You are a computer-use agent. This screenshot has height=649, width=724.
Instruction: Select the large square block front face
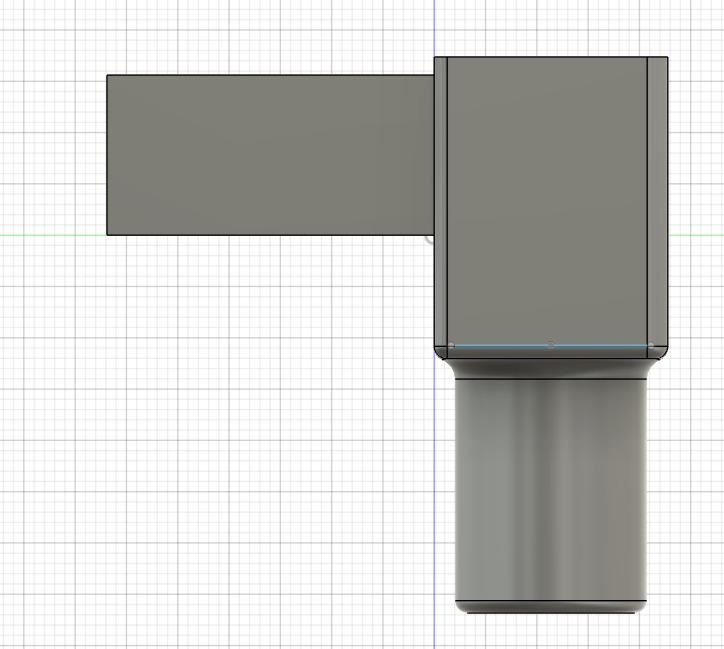pos(547,201)
